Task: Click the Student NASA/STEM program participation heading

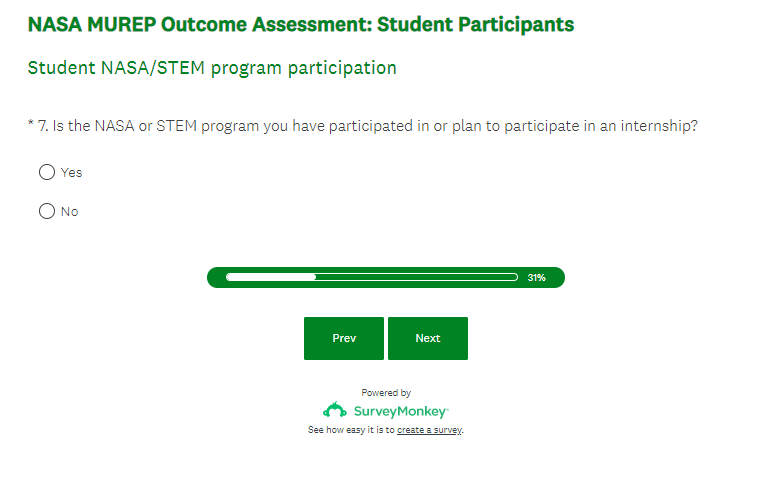Action: [x=212, y=68]
